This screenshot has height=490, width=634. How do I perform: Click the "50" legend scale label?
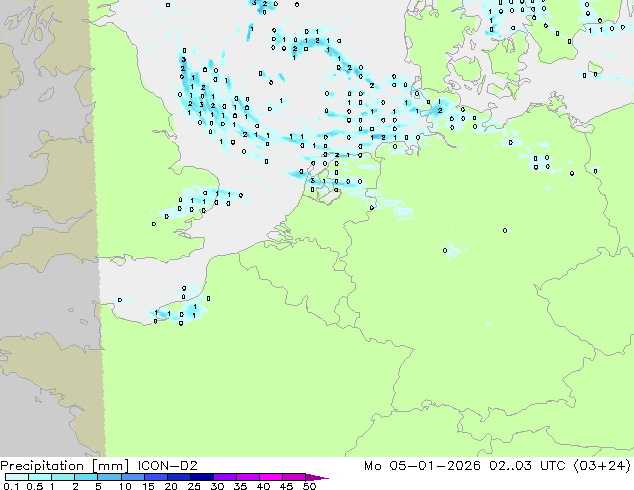[309, 486]
